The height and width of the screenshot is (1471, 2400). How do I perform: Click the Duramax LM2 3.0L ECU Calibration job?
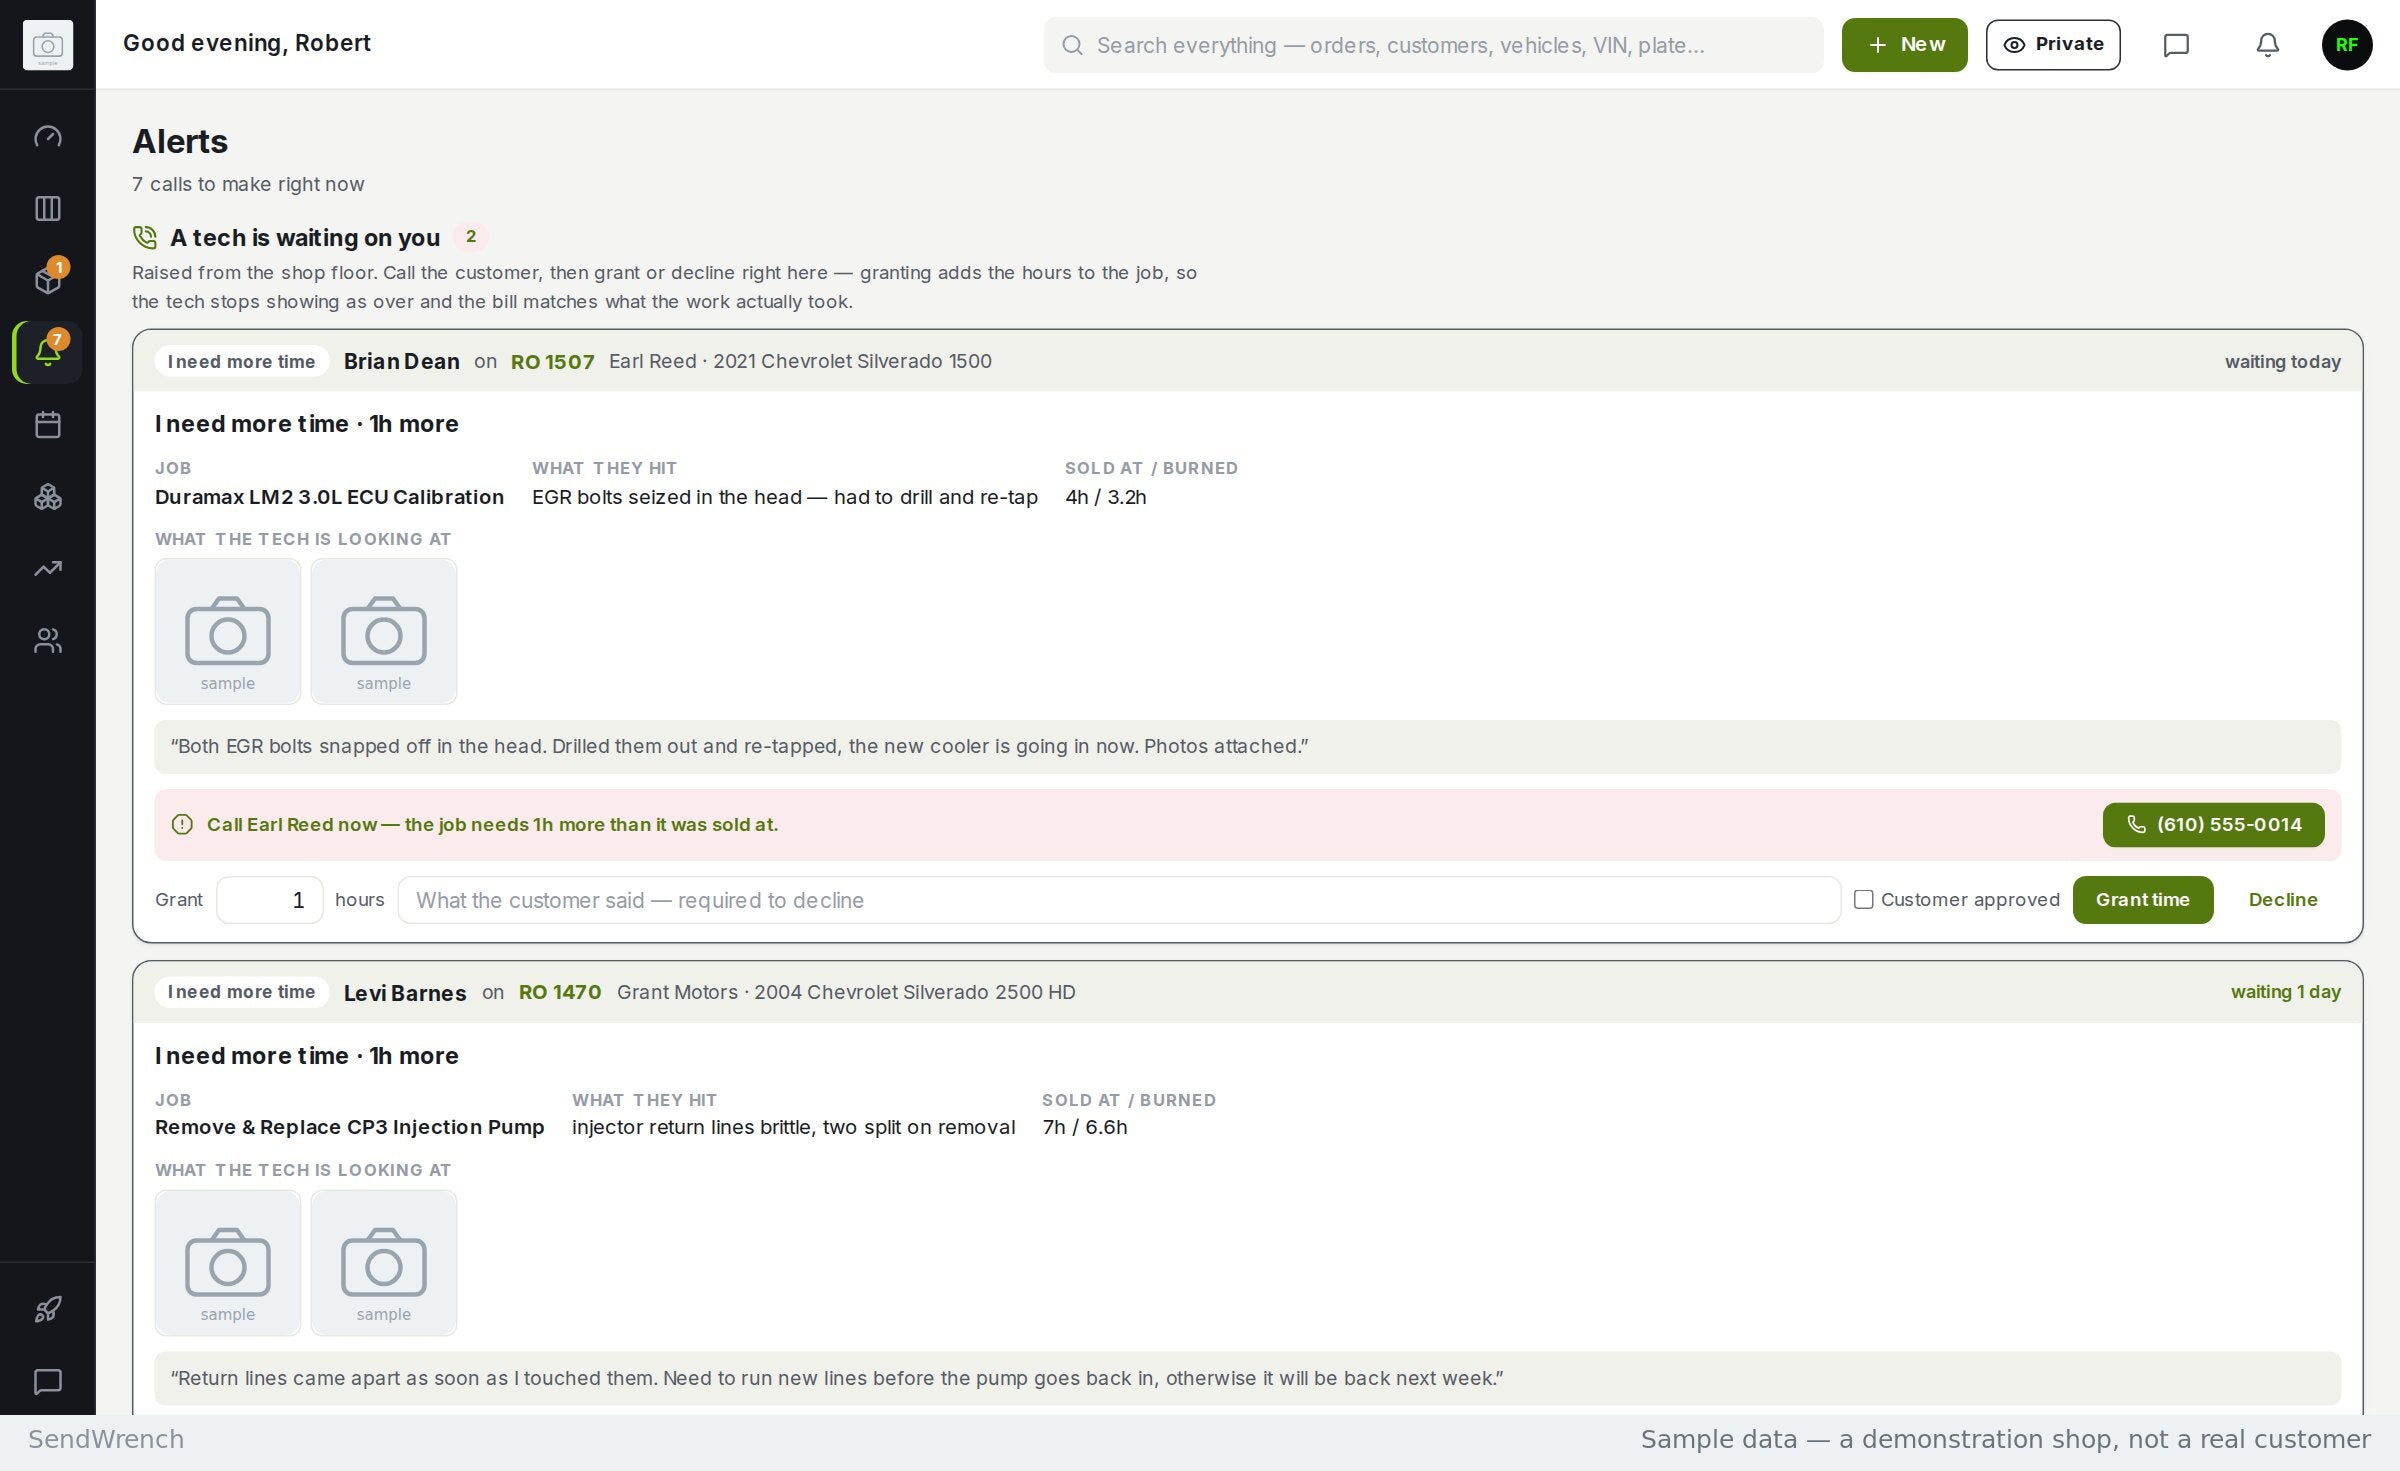click(x=329, y=497)
